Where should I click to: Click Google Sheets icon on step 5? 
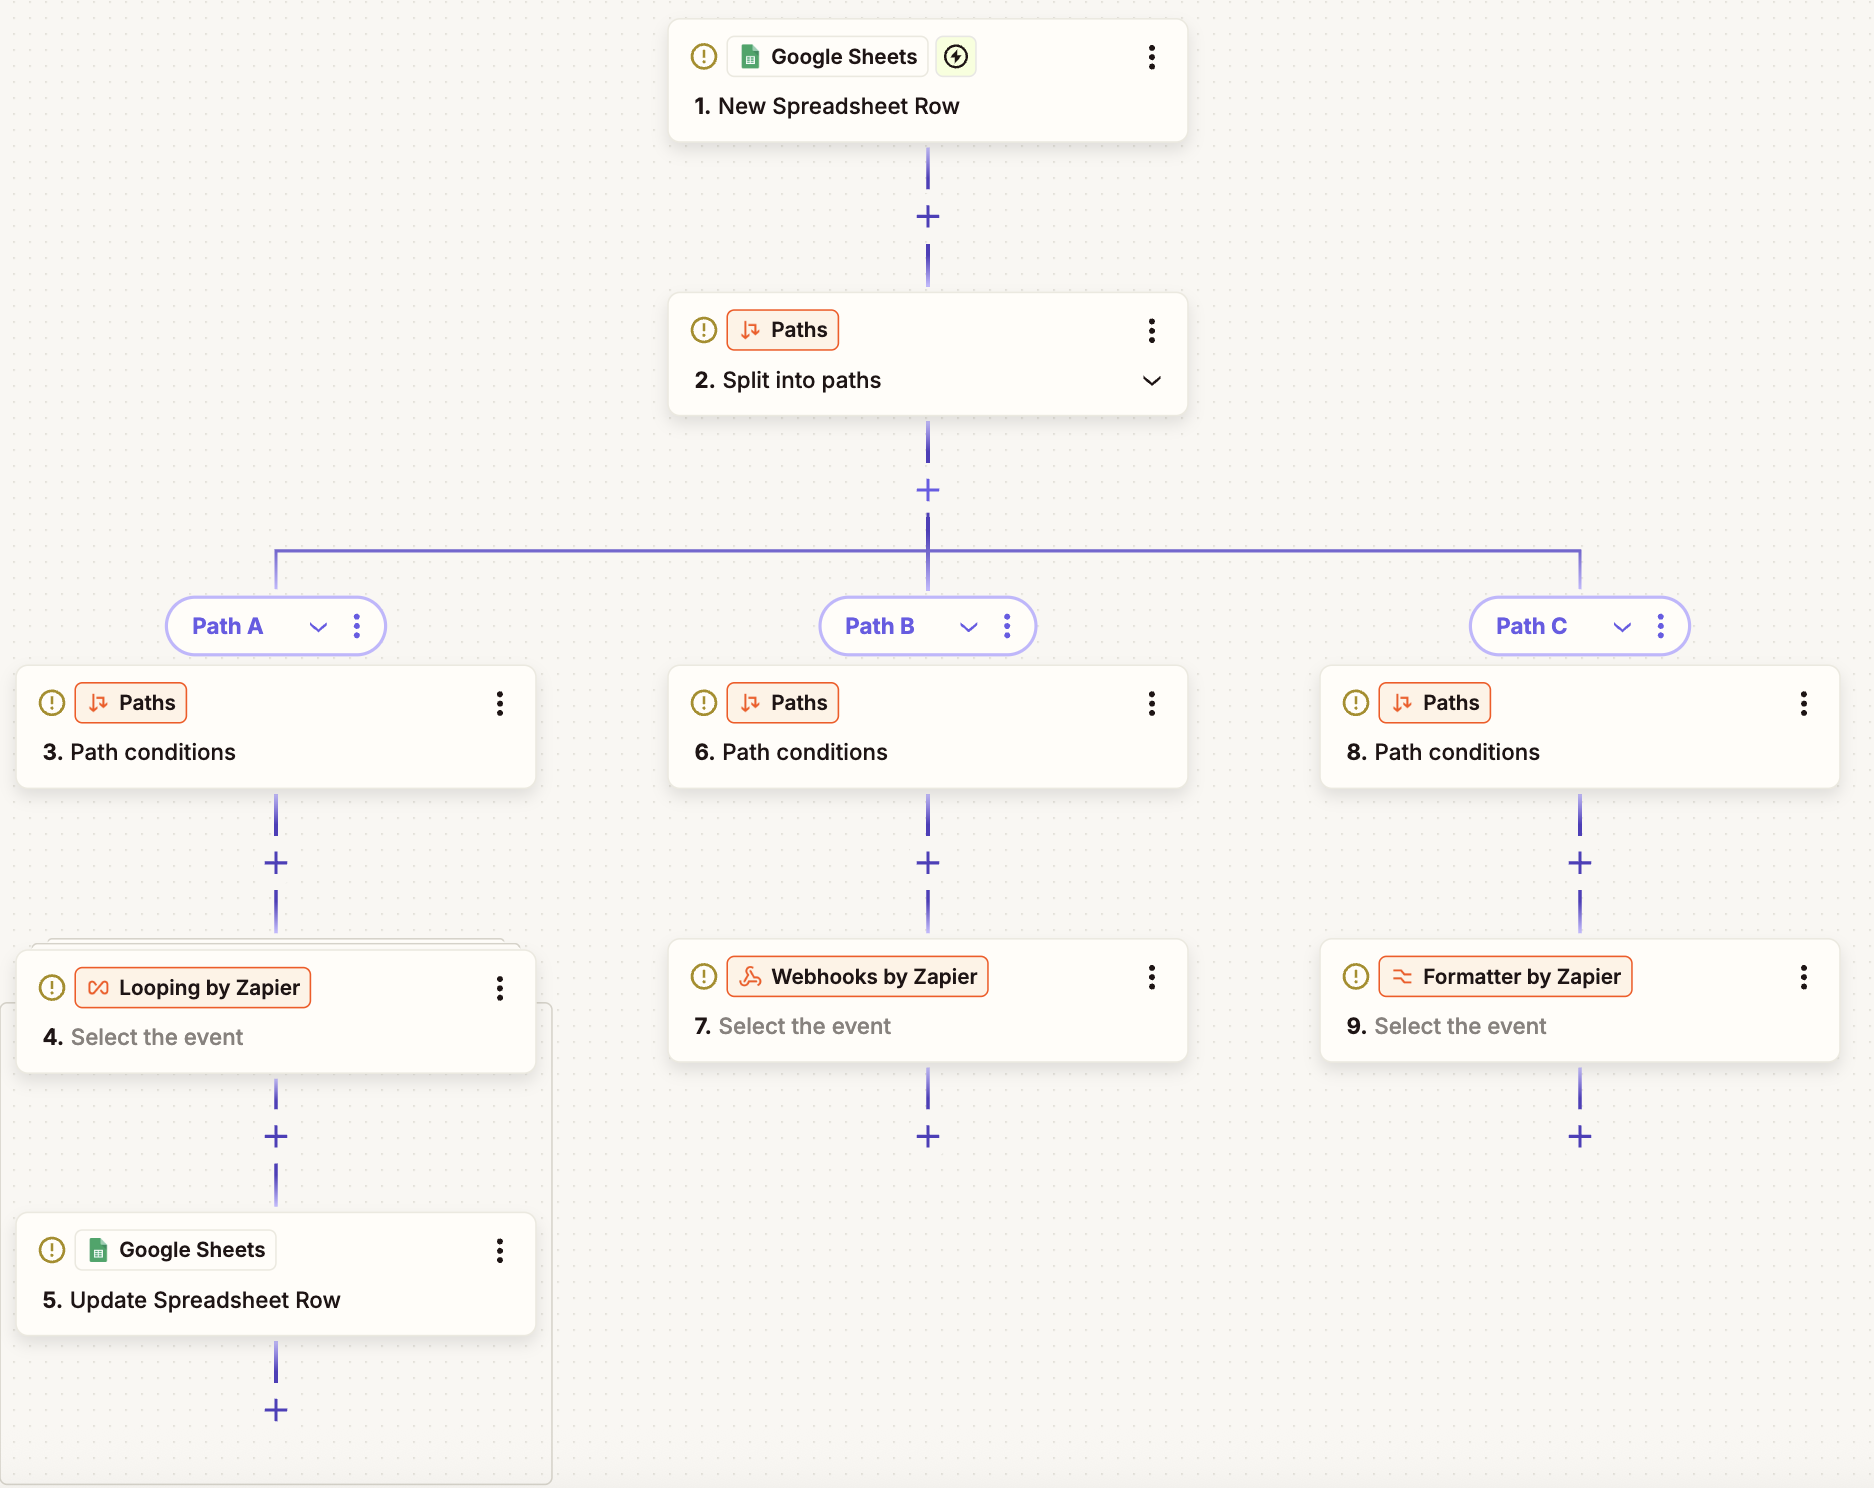(x=98, y=1250)
